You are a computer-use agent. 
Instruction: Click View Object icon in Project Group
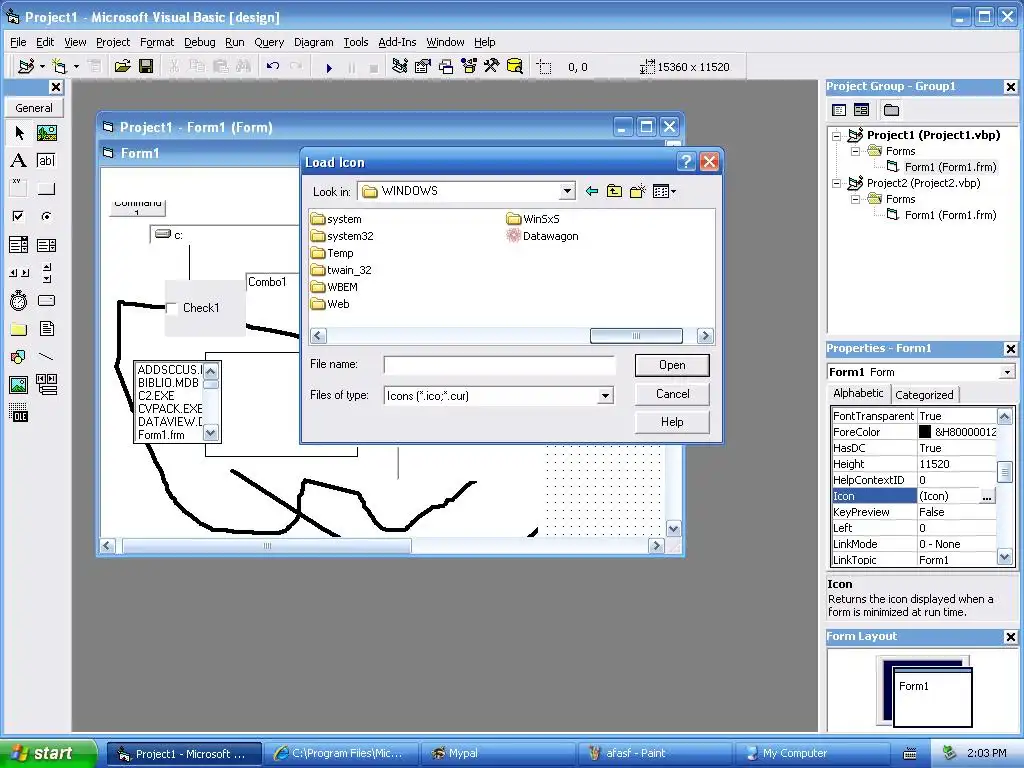[861, 110]
